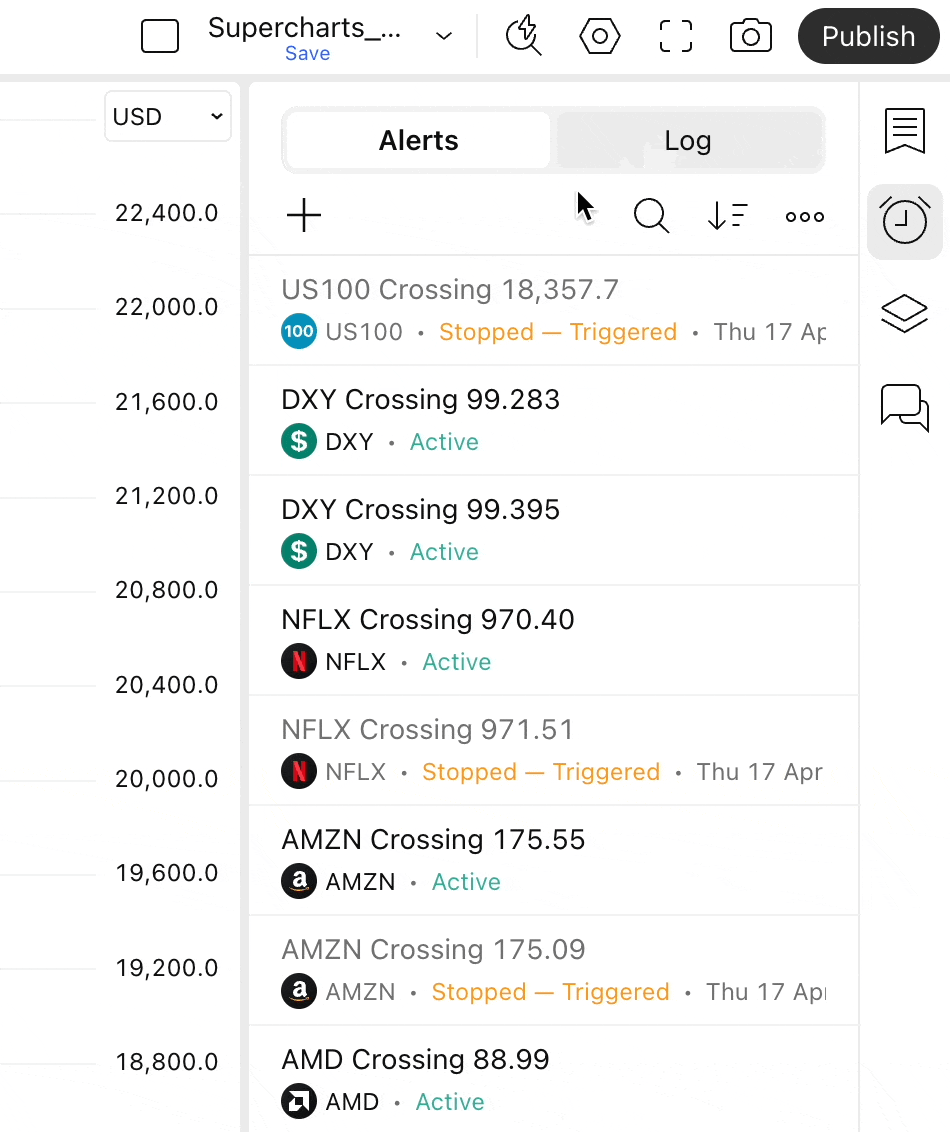Image resolution: width=950 pixels, height=1132 pixels.
Task: Open object tree layers sidebar icon
Action: coord(905,314)
